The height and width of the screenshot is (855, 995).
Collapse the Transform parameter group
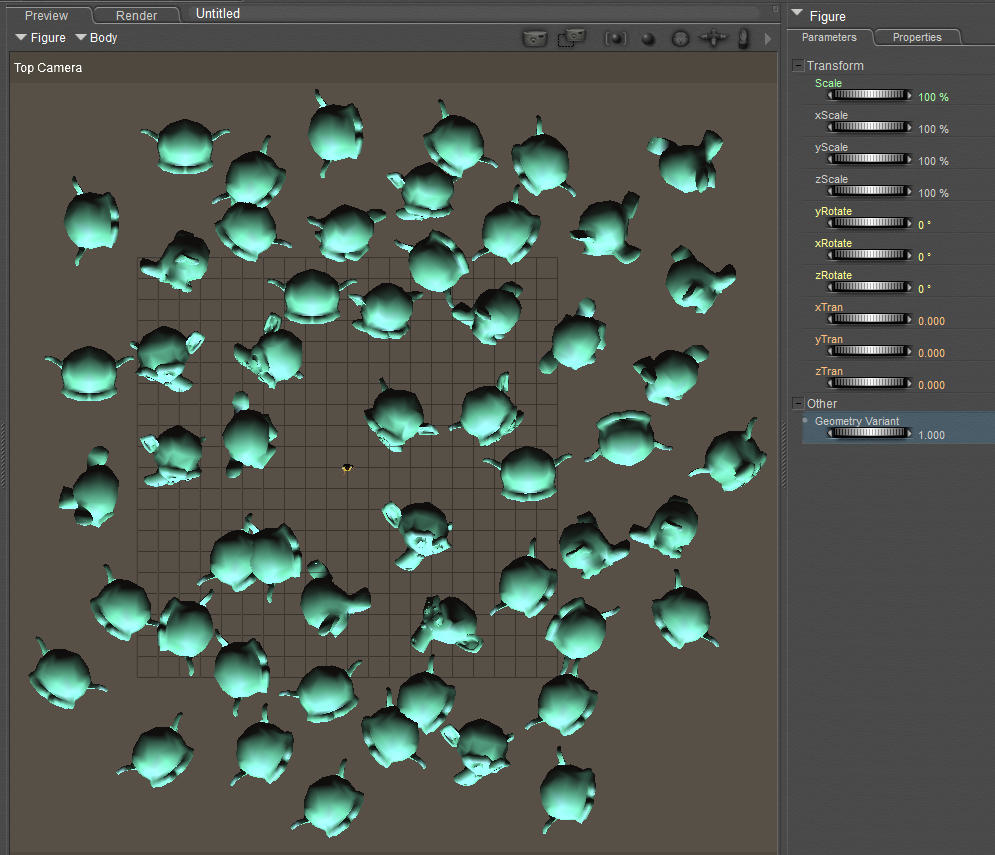coord(798,66)
